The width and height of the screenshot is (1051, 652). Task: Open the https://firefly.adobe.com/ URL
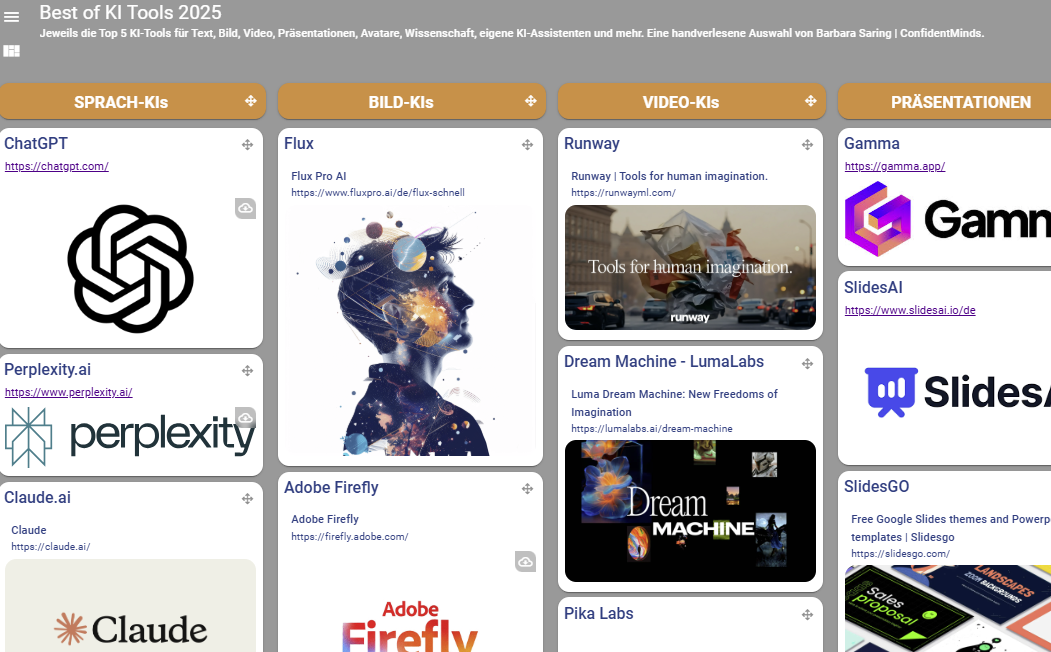[x=349, y=536]
